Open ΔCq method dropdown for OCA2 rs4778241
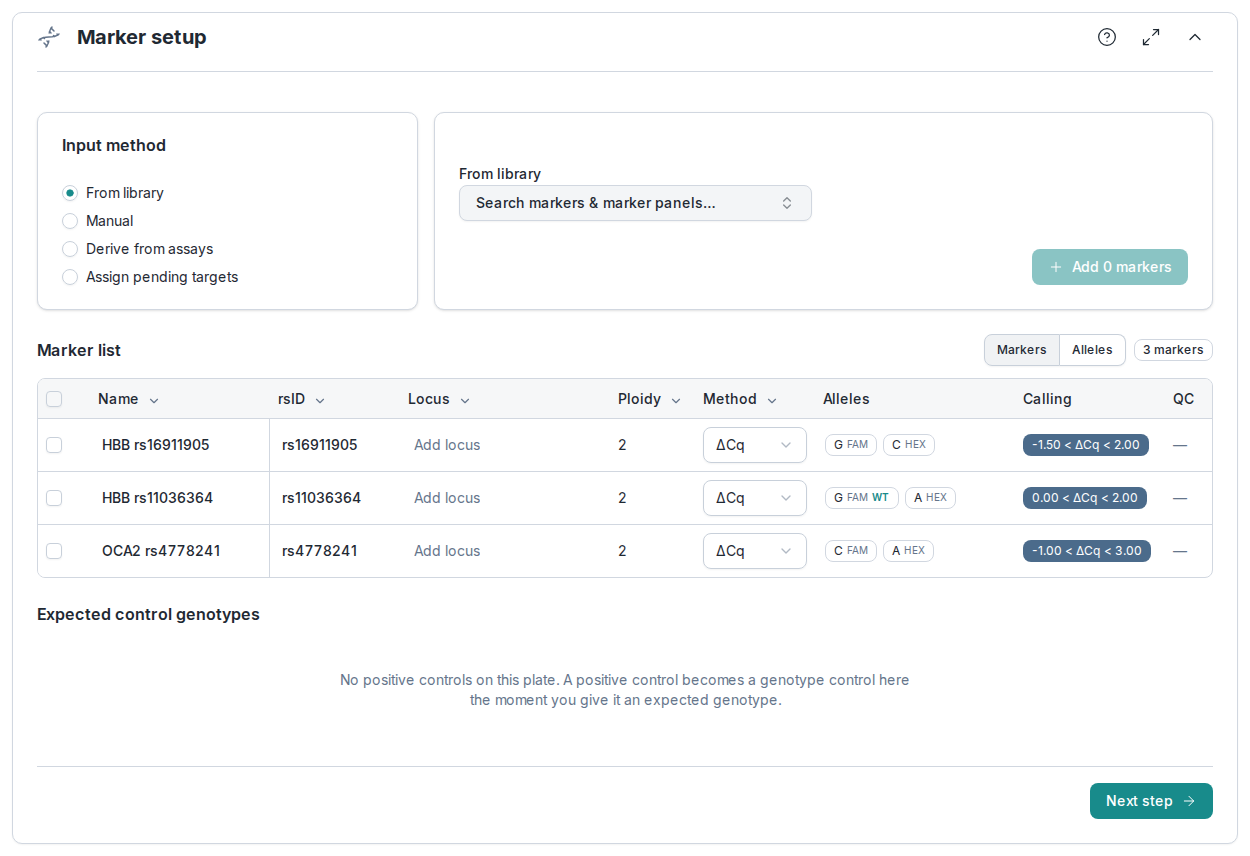This screenshot has height=856, width=1250. 755,551
